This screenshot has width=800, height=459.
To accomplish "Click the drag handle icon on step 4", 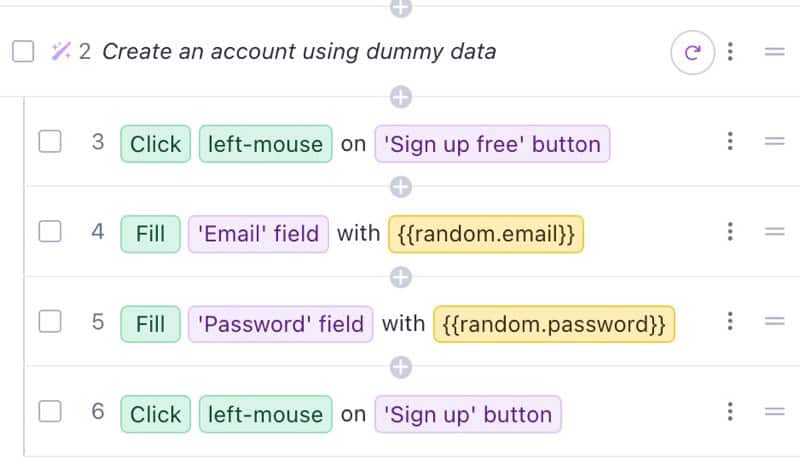I will click(x=774, y=232).
